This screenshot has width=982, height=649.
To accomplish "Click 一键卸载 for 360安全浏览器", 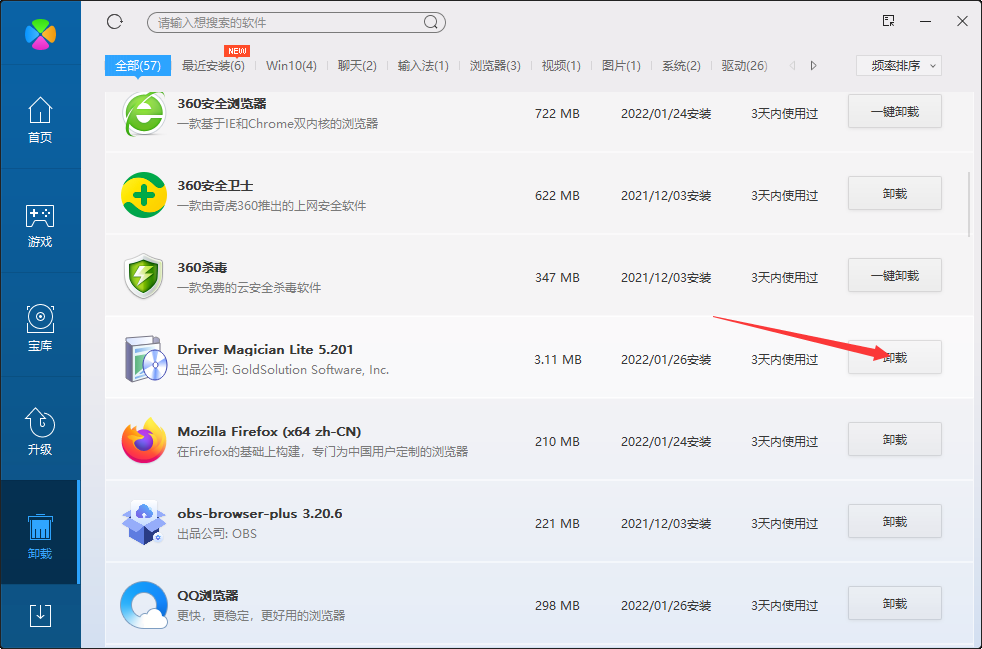I will (x=895, y=112).
